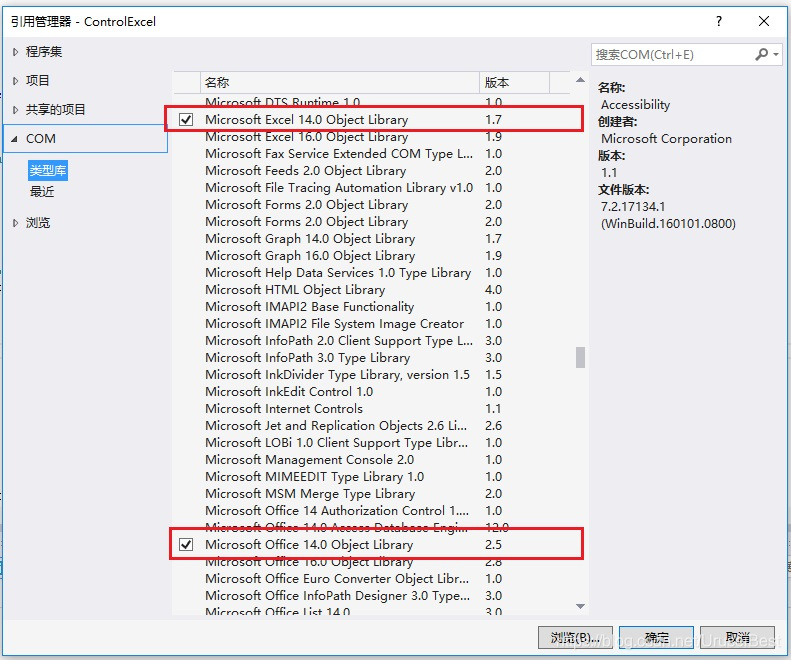Image resolution: width=791 pixels, height=660 pixels.
Task: Select Microsoft Office Euro Converter Object Library
Action: pos(373,579)
